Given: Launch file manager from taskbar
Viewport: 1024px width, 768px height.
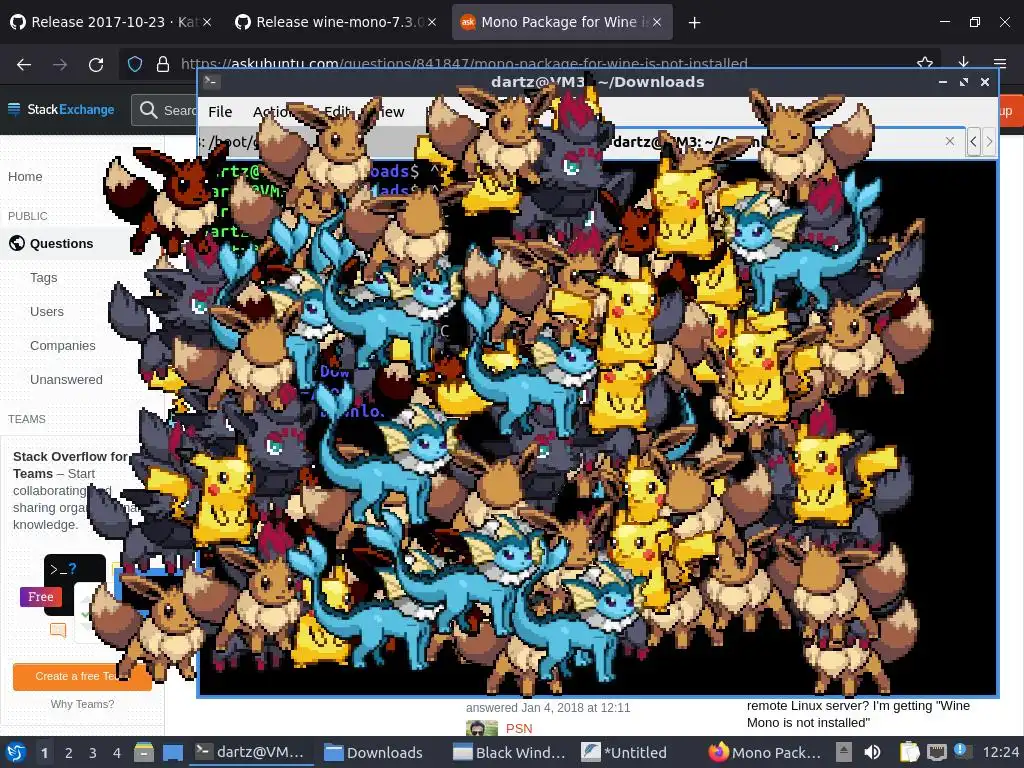Looking at the screenshot, I should pos(144,752).
